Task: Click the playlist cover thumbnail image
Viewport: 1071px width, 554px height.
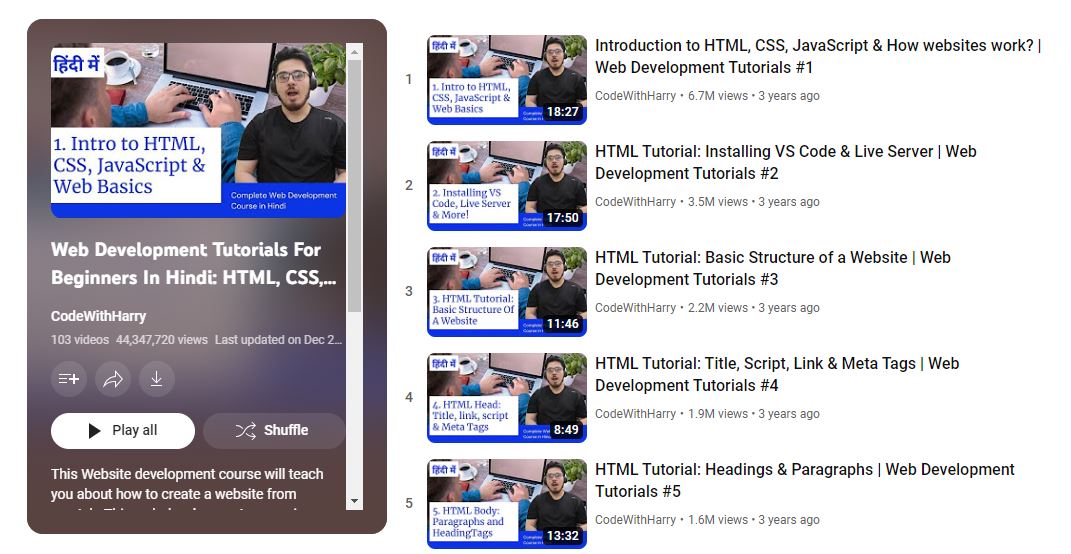Action: [198, 130]
